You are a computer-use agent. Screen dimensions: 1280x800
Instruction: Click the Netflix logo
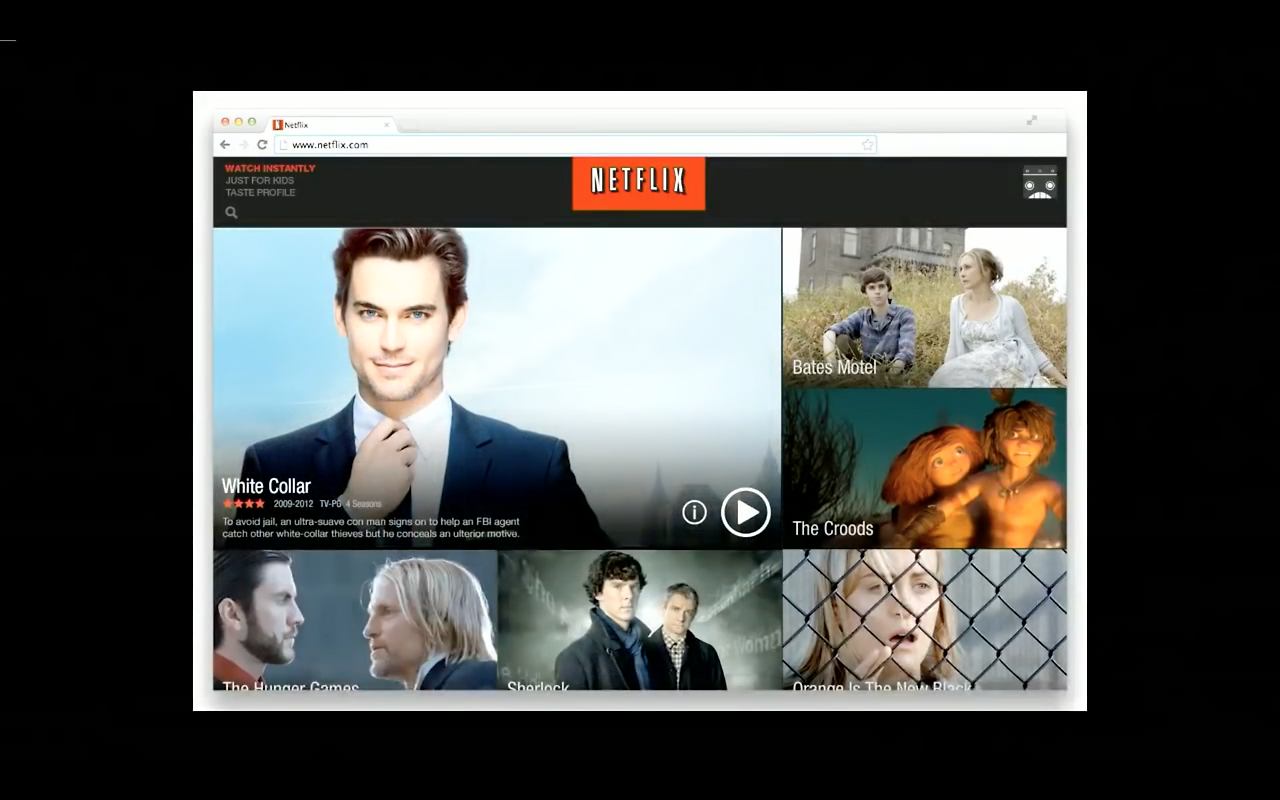638,183
